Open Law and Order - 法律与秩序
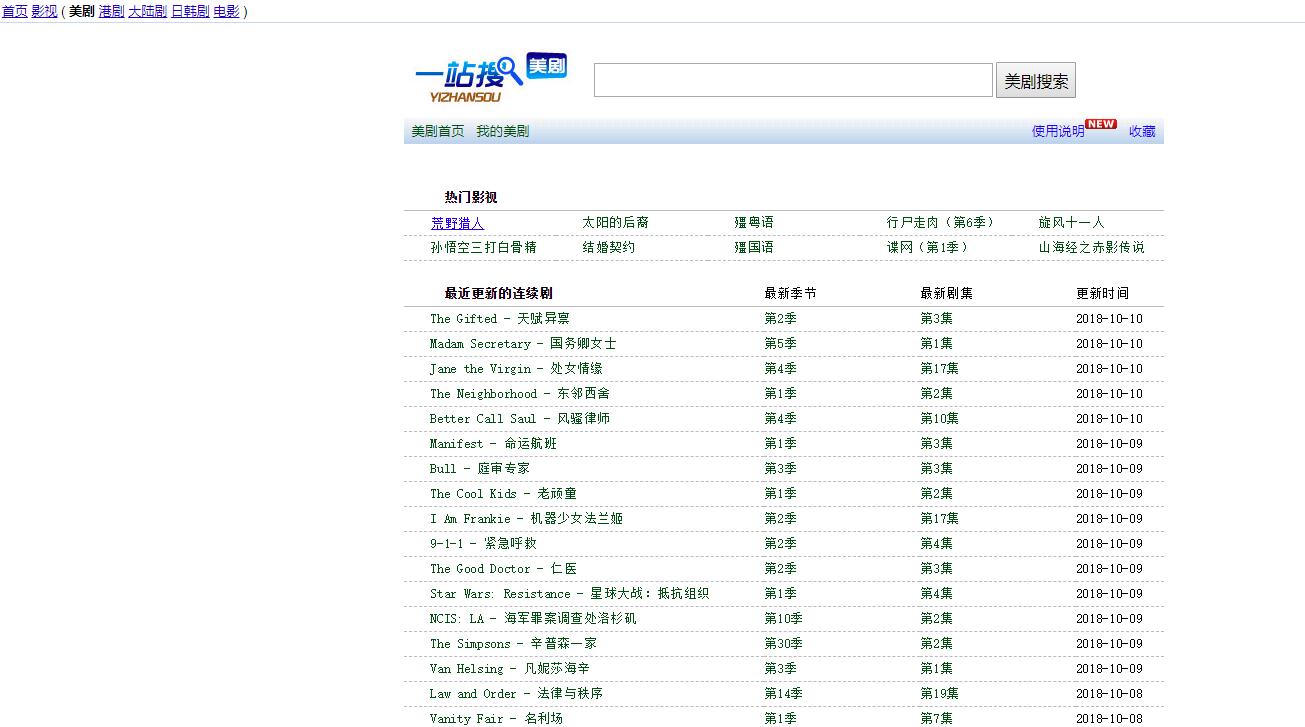This screenshot has width=1305, height=727. coord(516,694)
